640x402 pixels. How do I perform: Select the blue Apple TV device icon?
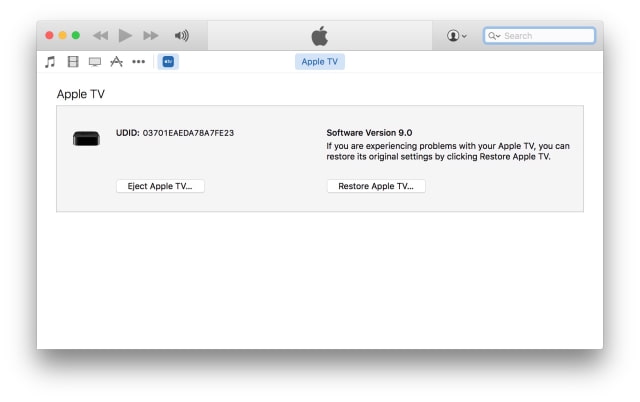(x=168, y=62)
